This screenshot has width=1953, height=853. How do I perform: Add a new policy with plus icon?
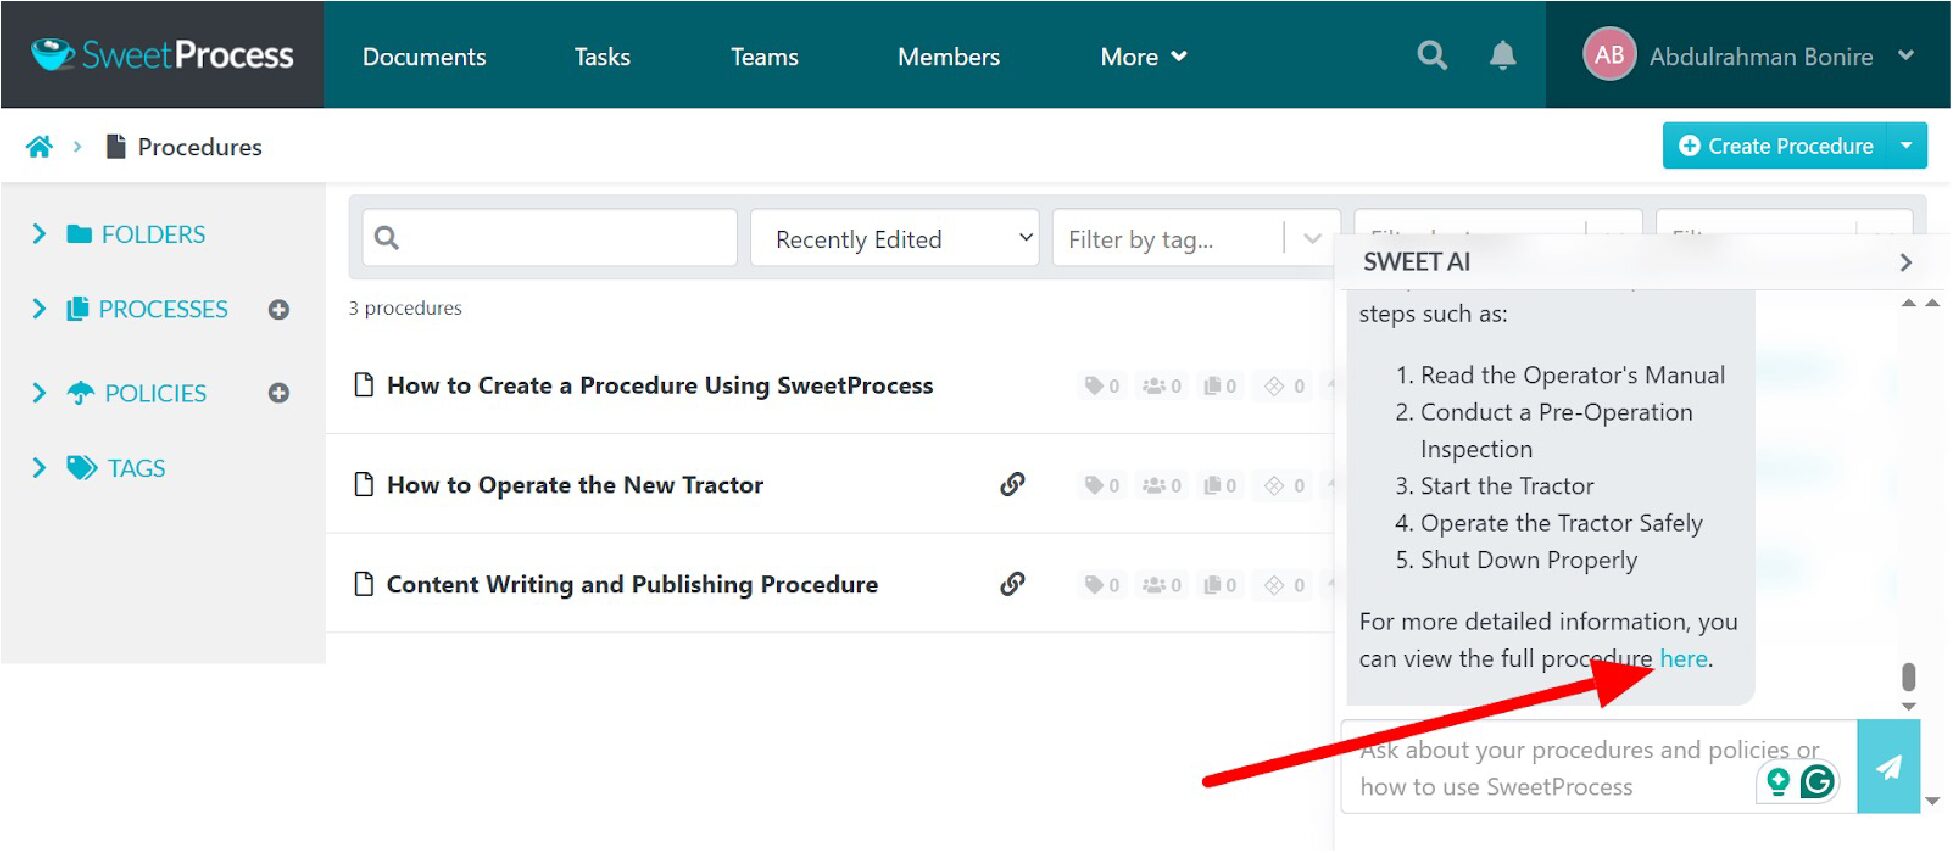point(279,393)
